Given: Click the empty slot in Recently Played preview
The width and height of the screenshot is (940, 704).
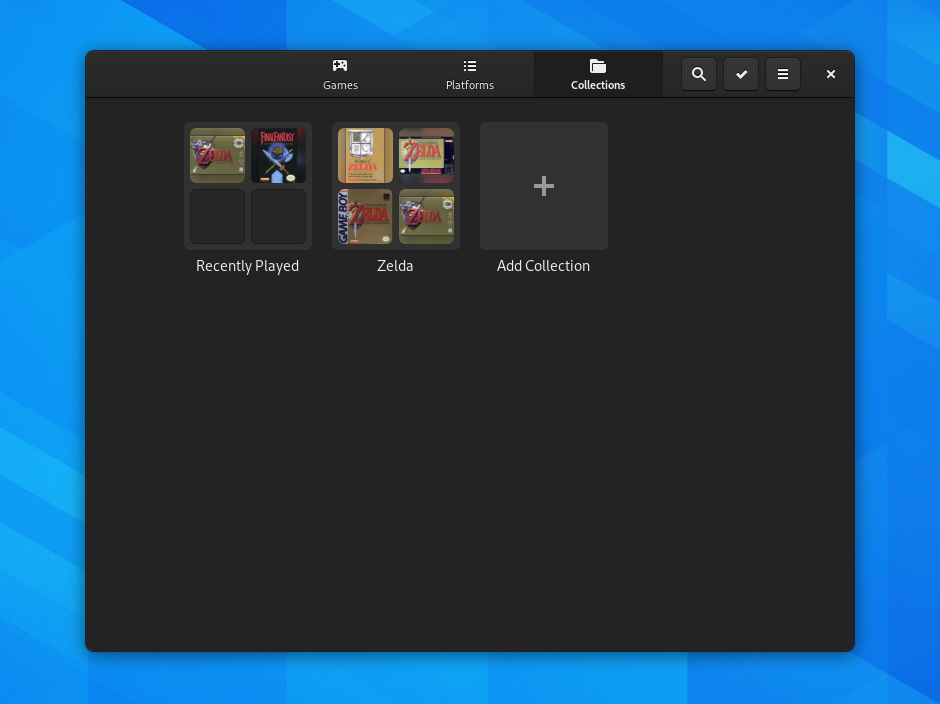Looking at the screenshot, I should [217, 216].
